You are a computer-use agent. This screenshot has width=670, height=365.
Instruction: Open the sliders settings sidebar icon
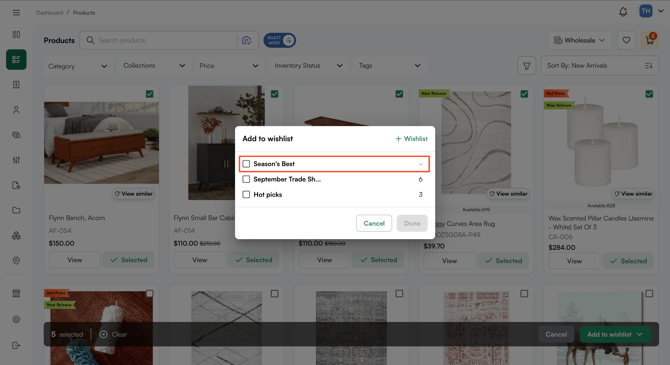[16, 160]
